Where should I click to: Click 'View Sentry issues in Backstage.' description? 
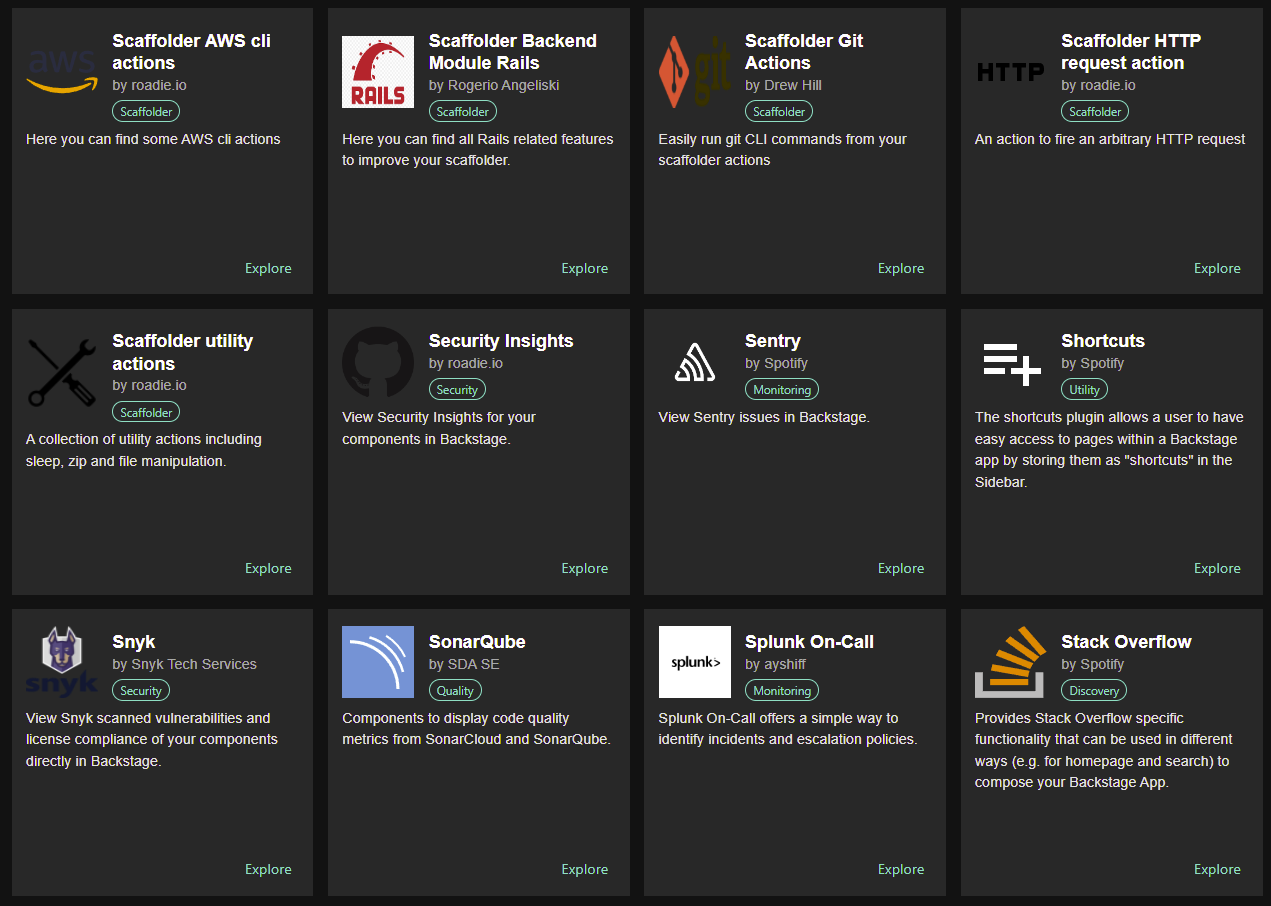click(764, 417)
